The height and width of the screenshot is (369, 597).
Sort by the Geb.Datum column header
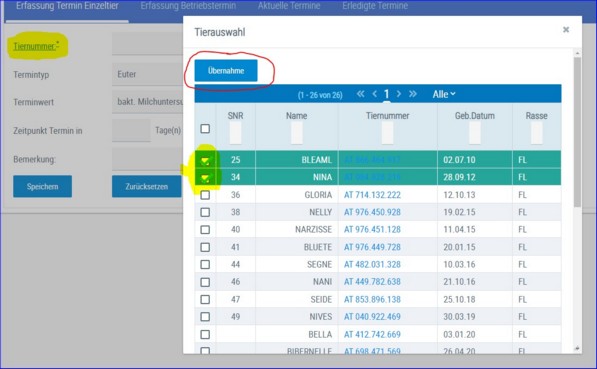[x=475, y=116]
